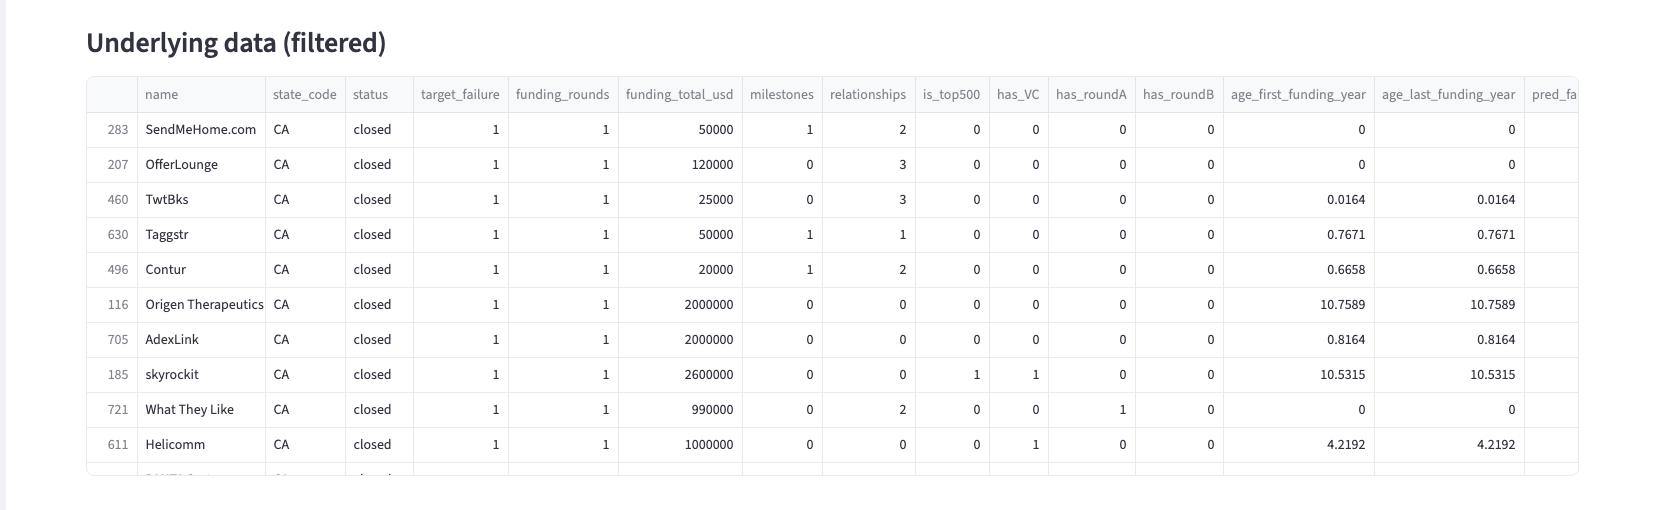Select the What They Like cell
The width and height of the screenshot is (1661, 510).
201,410
